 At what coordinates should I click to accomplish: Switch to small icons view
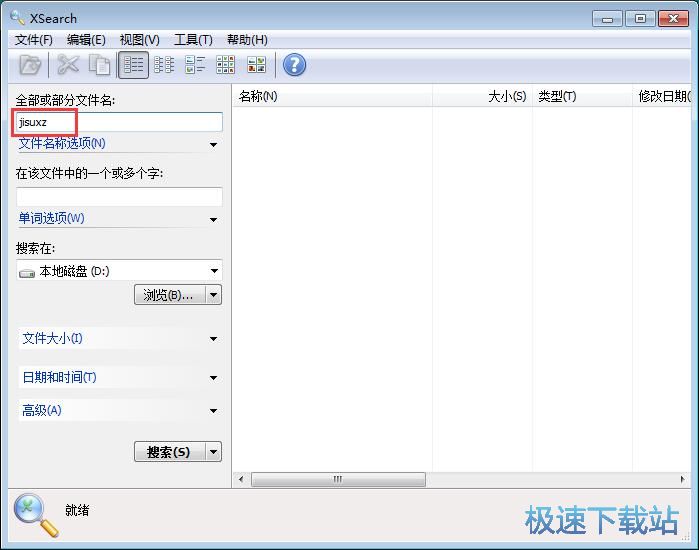click(226, 65)
